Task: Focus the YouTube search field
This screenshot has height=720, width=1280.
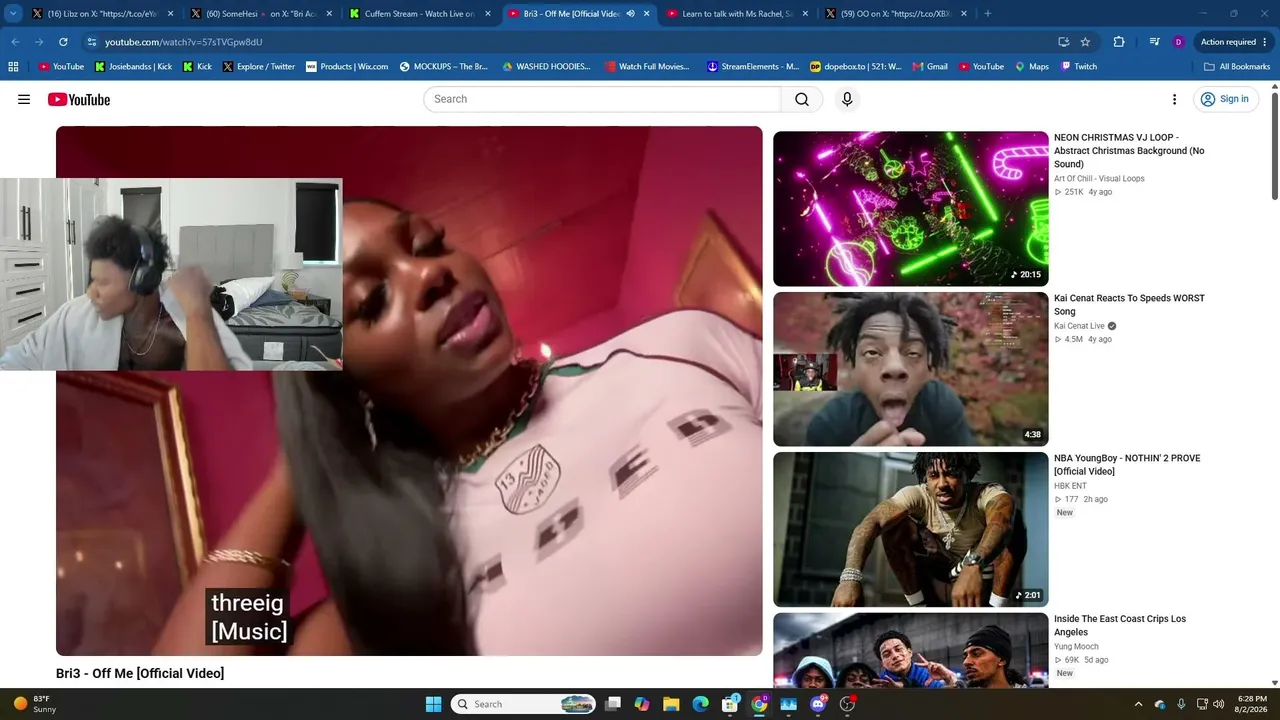Action: (602, 99)
